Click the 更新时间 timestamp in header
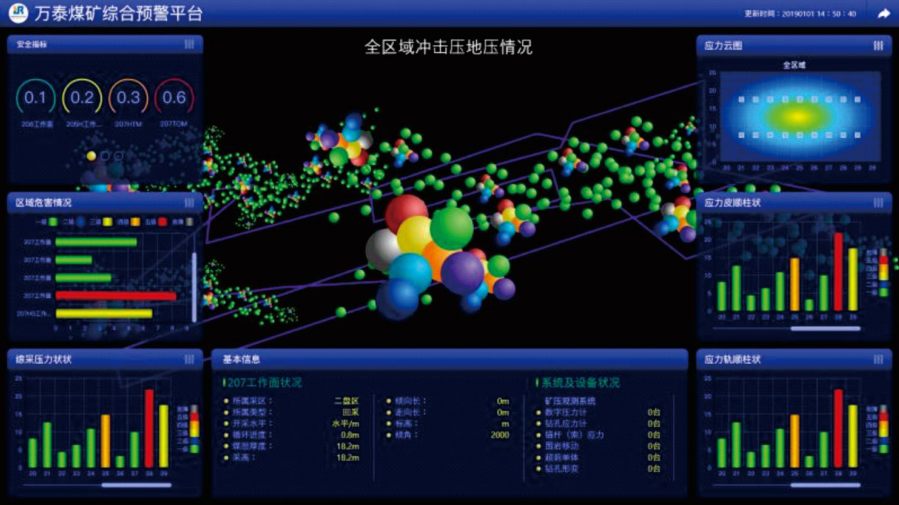Screen dimensions: 899x505 800,14
